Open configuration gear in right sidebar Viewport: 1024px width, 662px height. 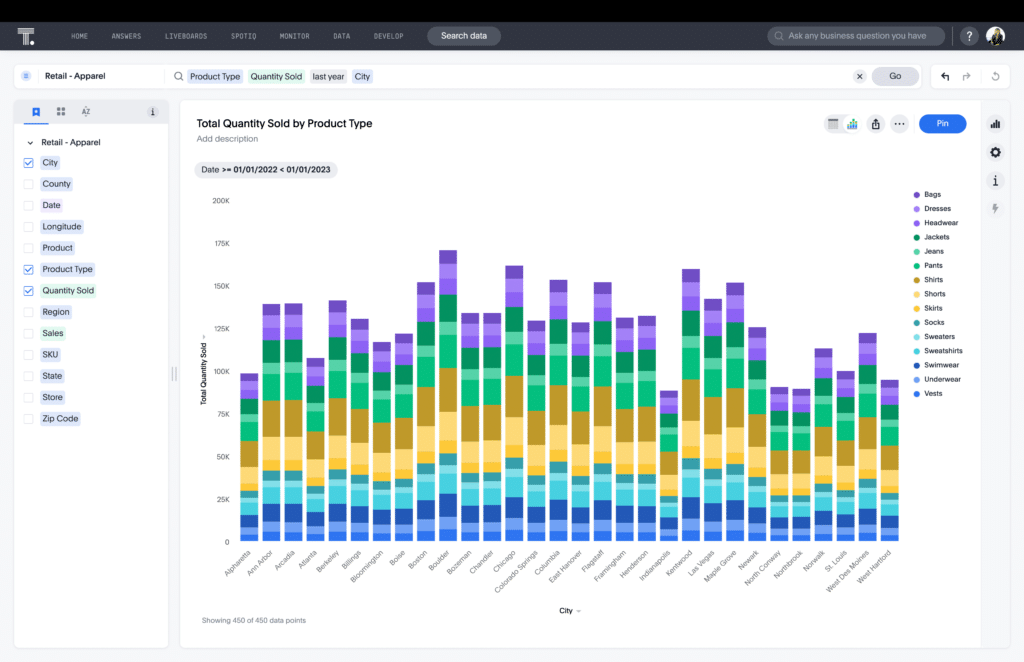pos(994,152)
